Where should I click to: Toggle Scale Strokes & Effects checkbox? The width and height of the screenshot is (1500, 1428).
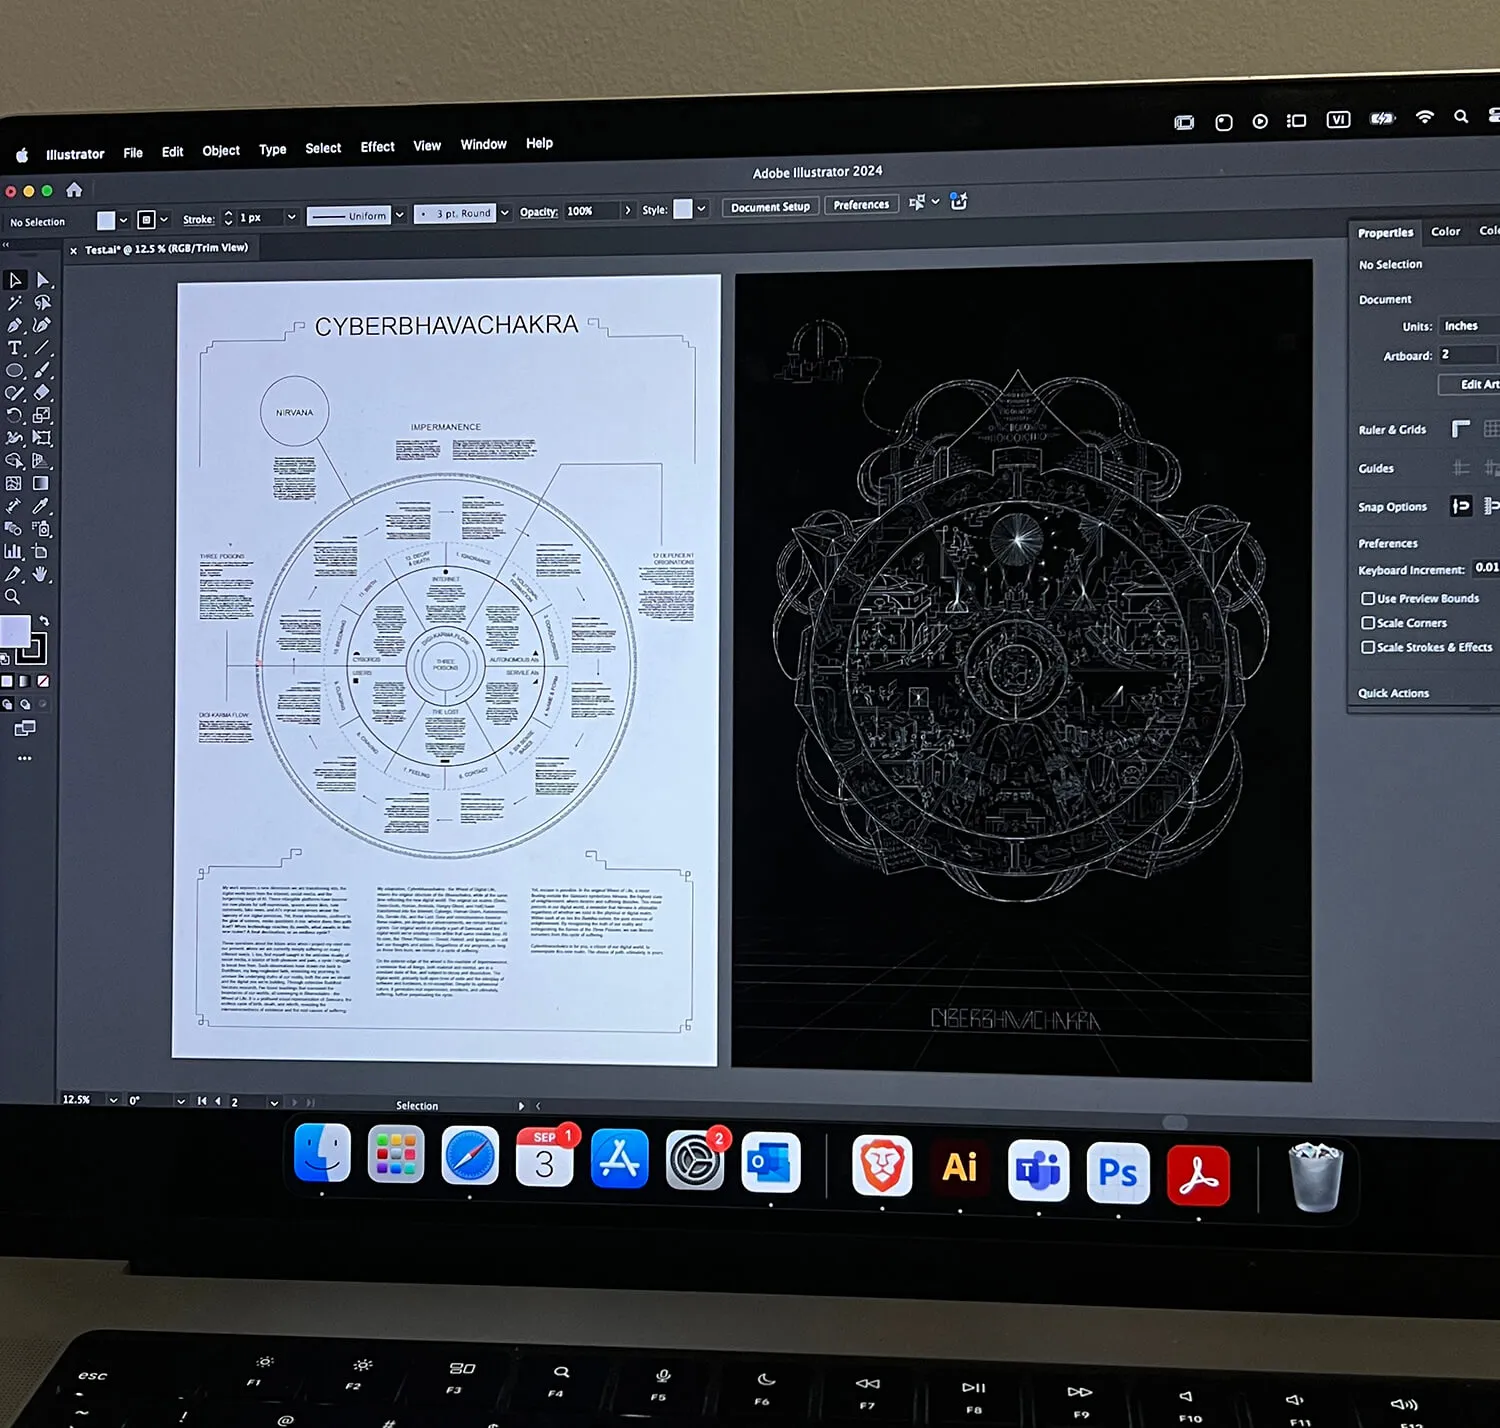[1367, 647]
